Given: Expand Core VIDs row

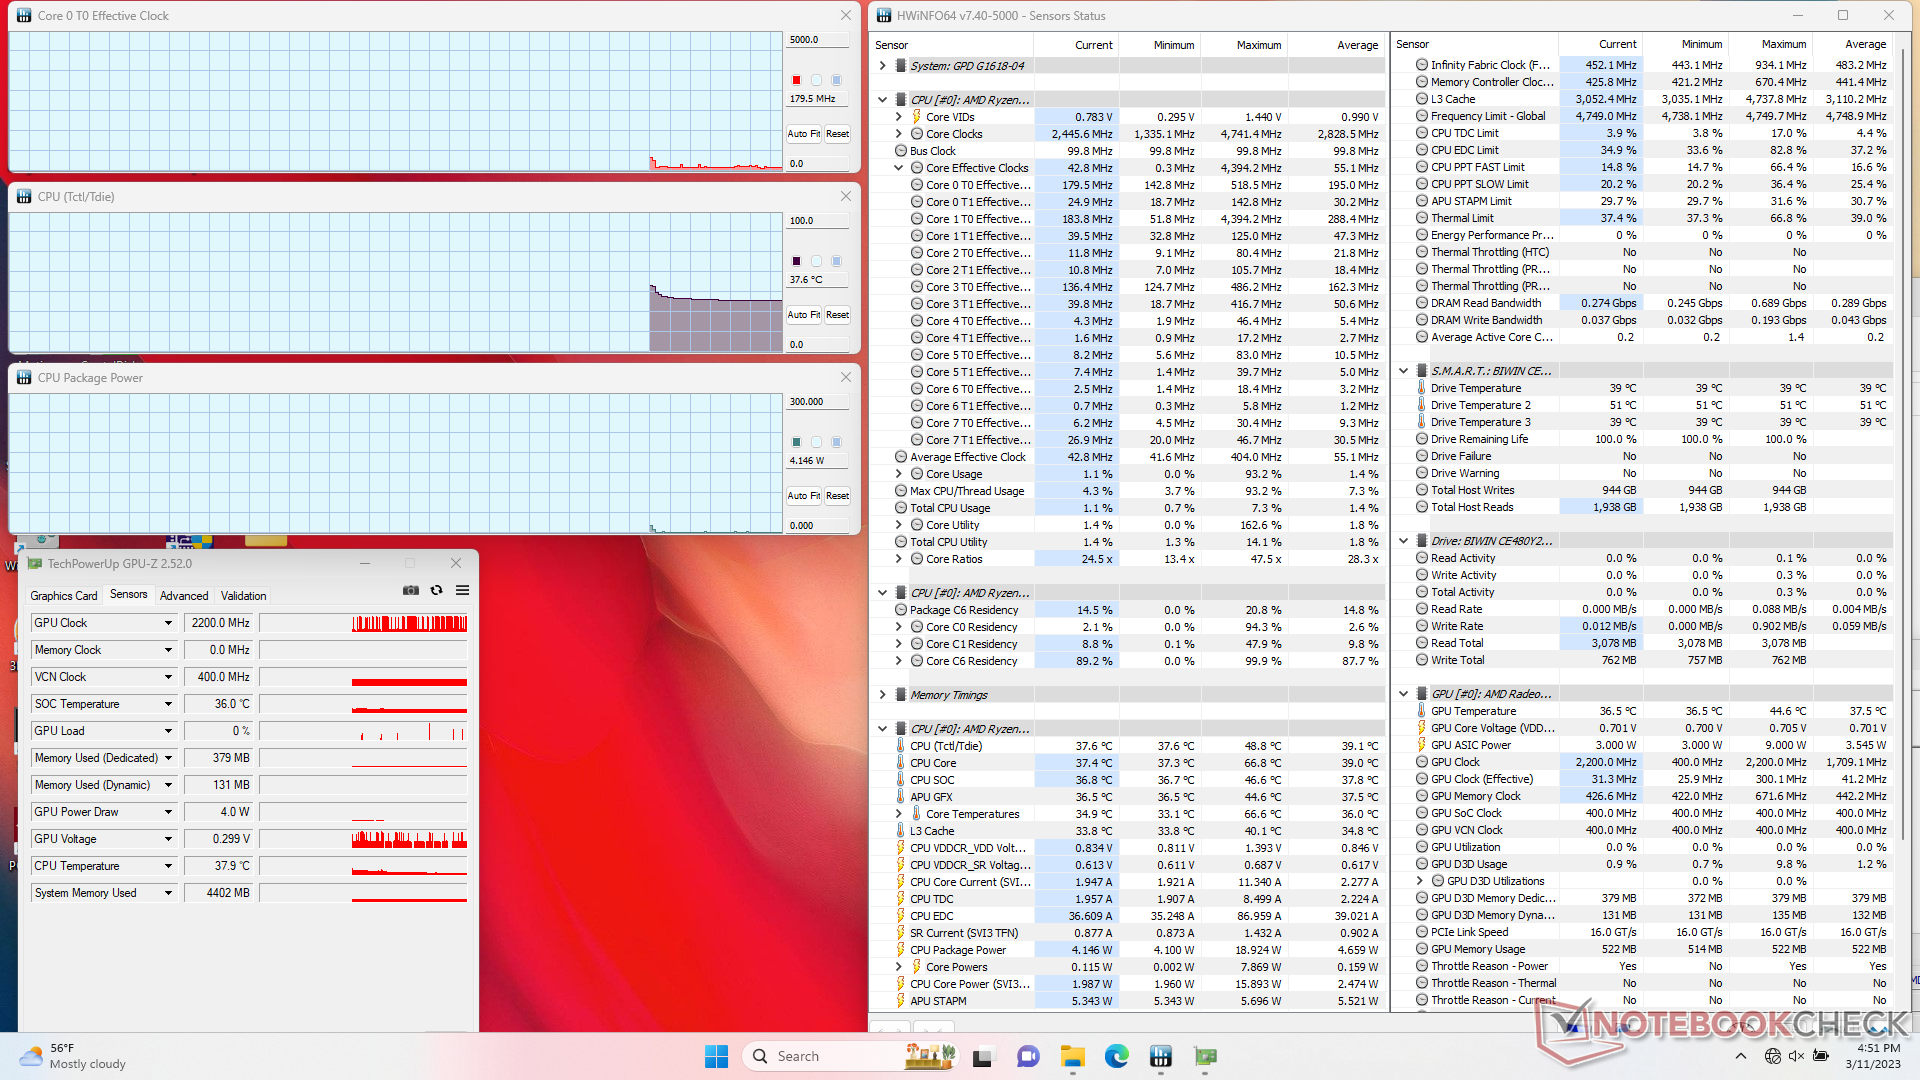Looking at the screenshot, I should click(x=898, y=117).
